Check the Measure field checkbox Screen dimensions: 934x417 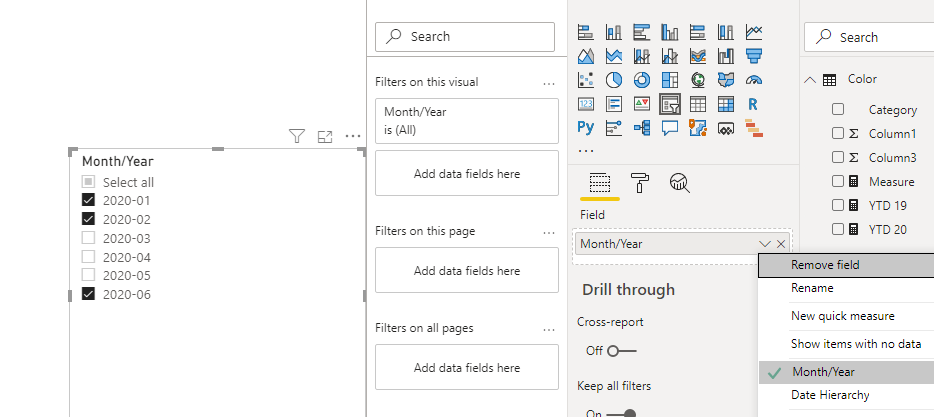click(838, 181)
